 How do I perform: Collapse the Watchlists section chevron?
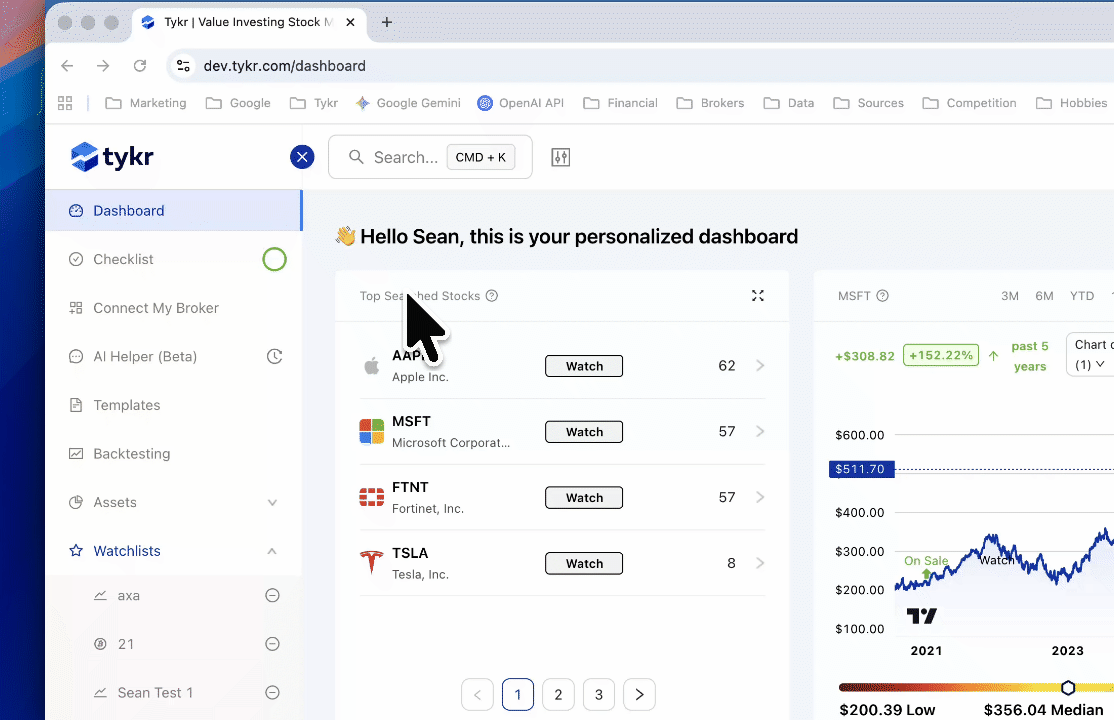click(272, 551)
